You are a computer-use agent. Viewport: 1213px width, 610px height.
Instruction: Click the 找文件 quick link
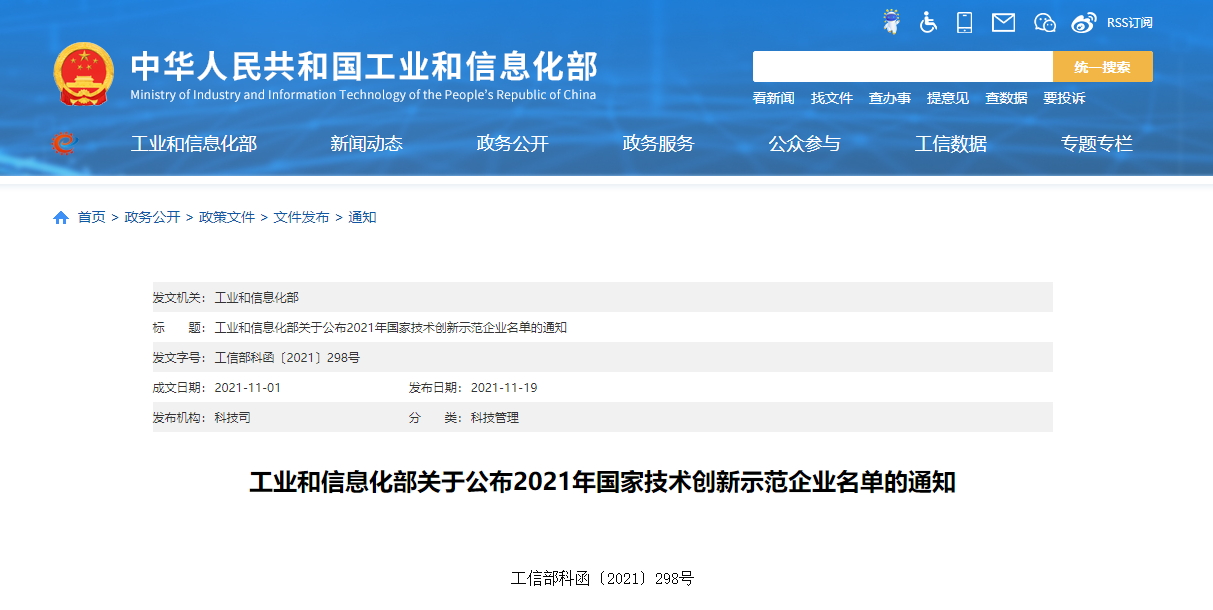coord(831,98)
